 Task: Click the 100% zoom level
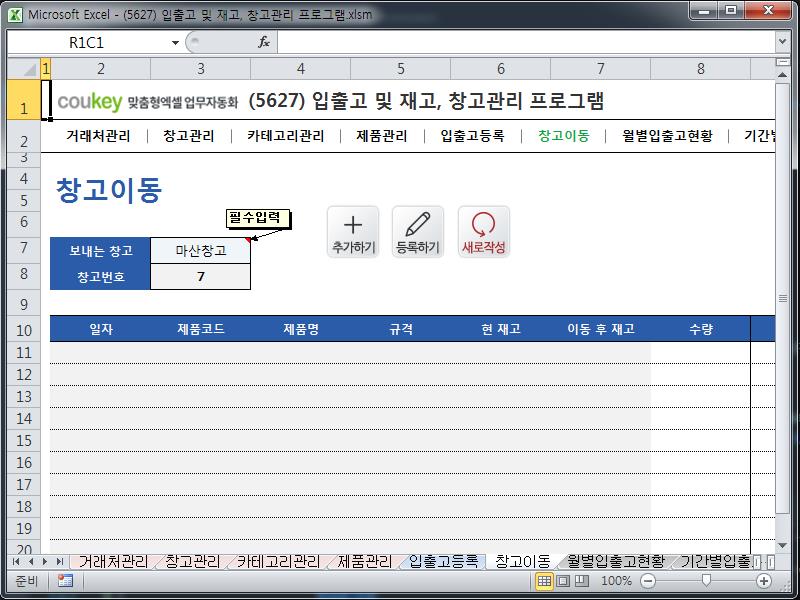(x=616, y=581)
